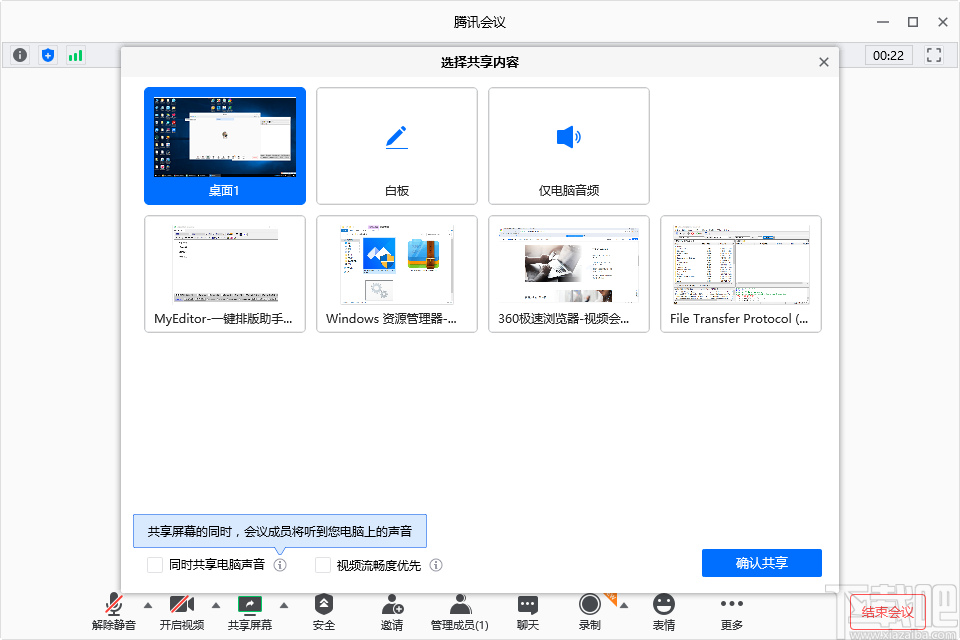Click the 确认共享 button
The width and height of the screenshot is (960, 640).
tap(762, 563)
